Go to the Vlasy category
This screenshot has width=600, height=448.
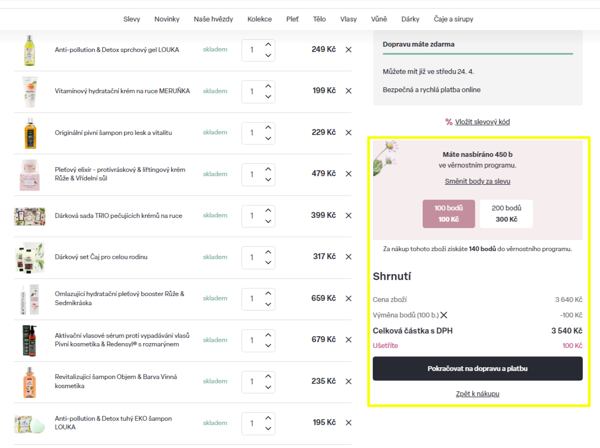pos(348,19)
